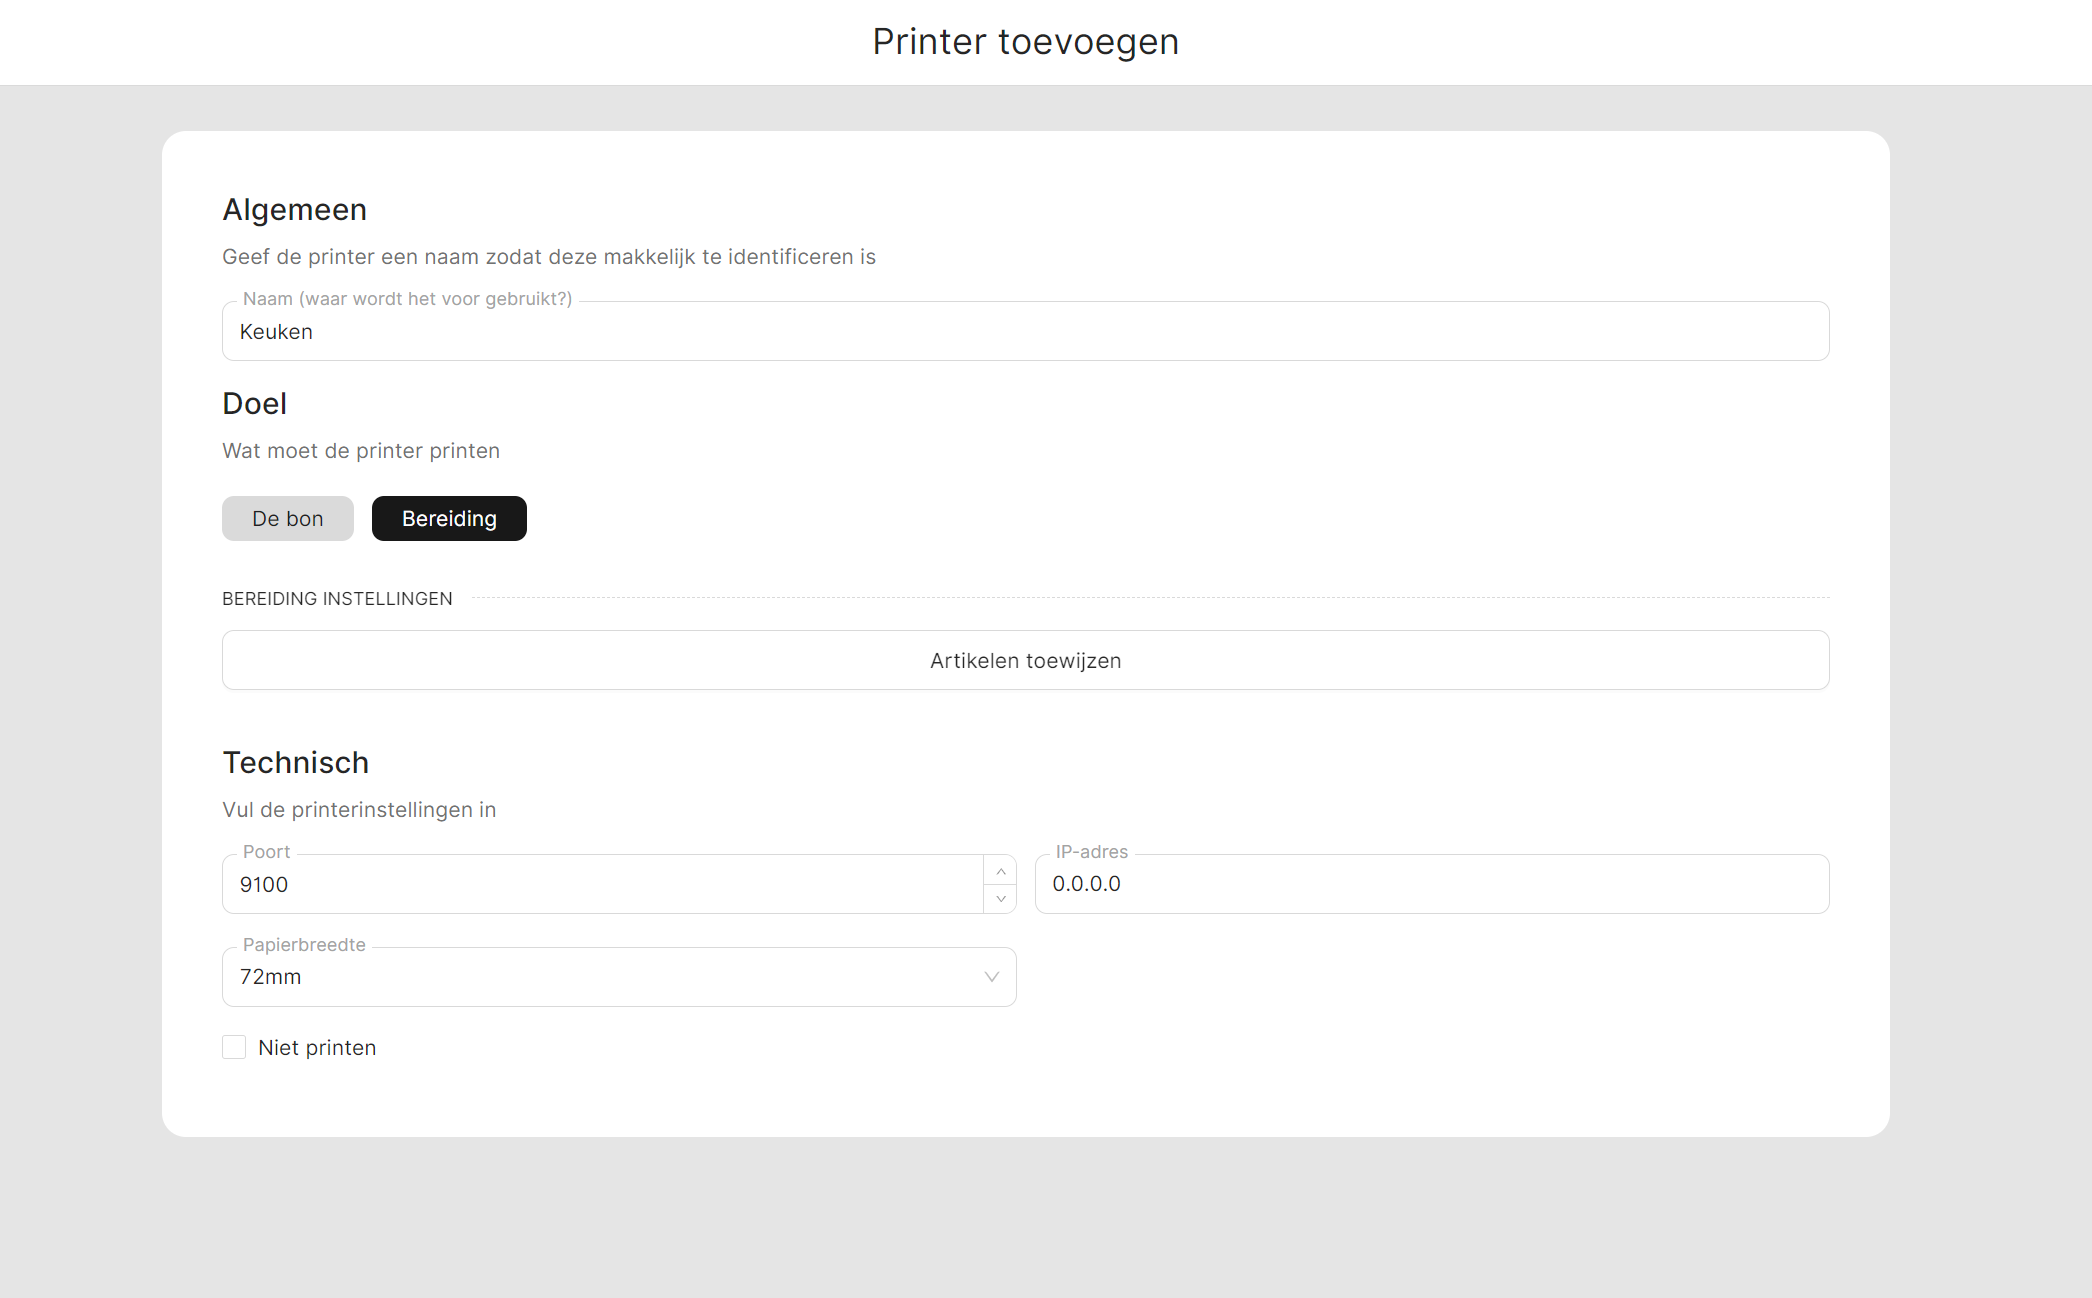Click the Technisch section heading
Image resolution: width=2092 pixels, height=1298 pixels.
(x=295, y=763)
